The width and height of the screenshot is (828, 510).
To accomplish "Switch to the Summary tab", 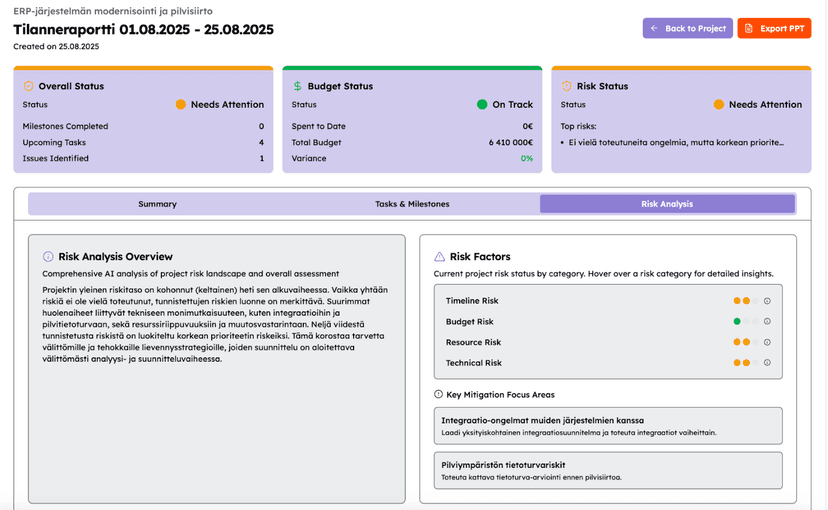I will [157, 204].
